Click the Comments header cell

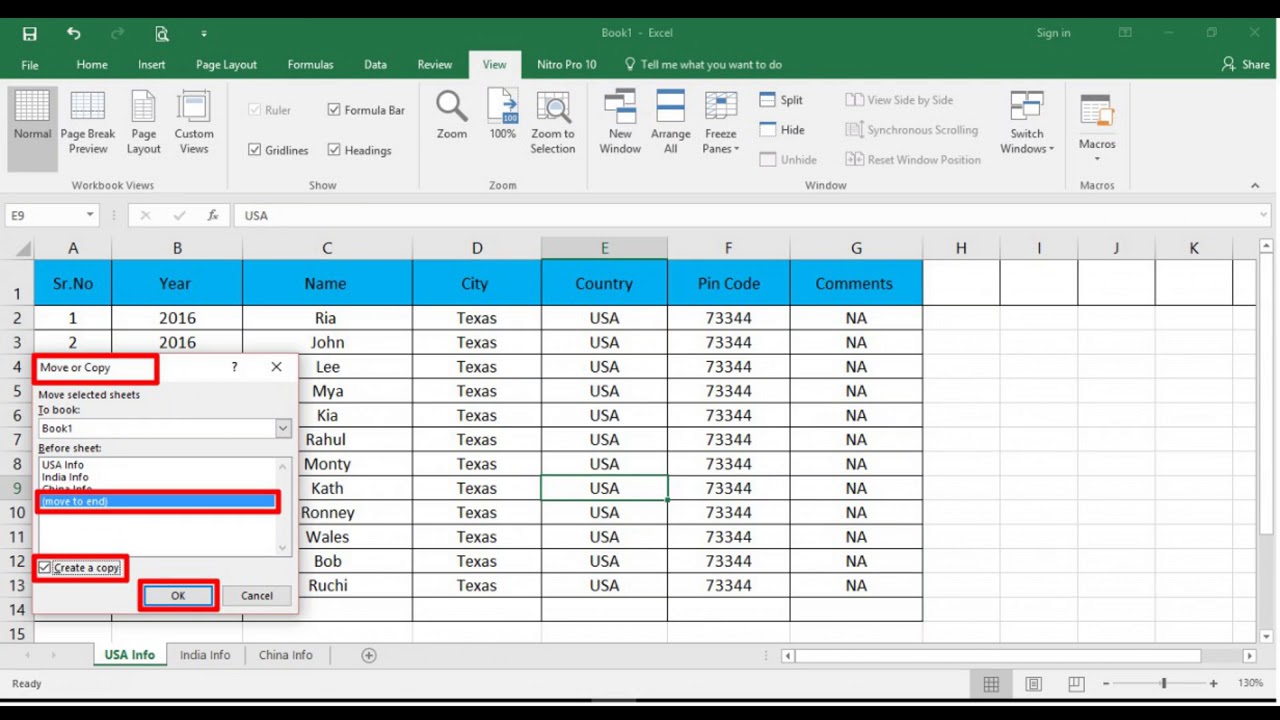[856, 283]
